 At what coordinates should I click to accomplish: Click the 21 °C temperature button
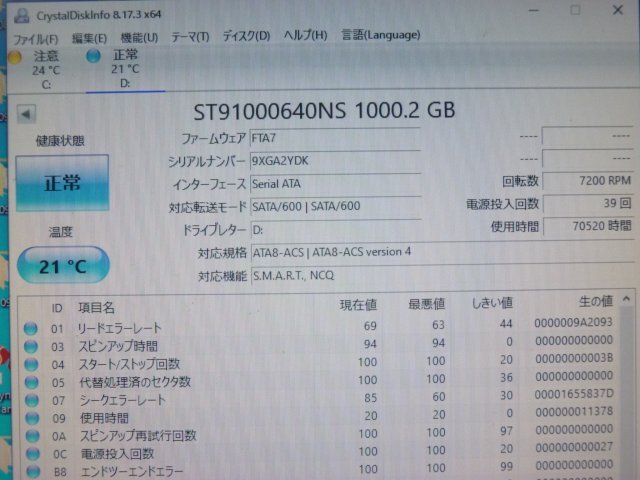coord(63,265)
